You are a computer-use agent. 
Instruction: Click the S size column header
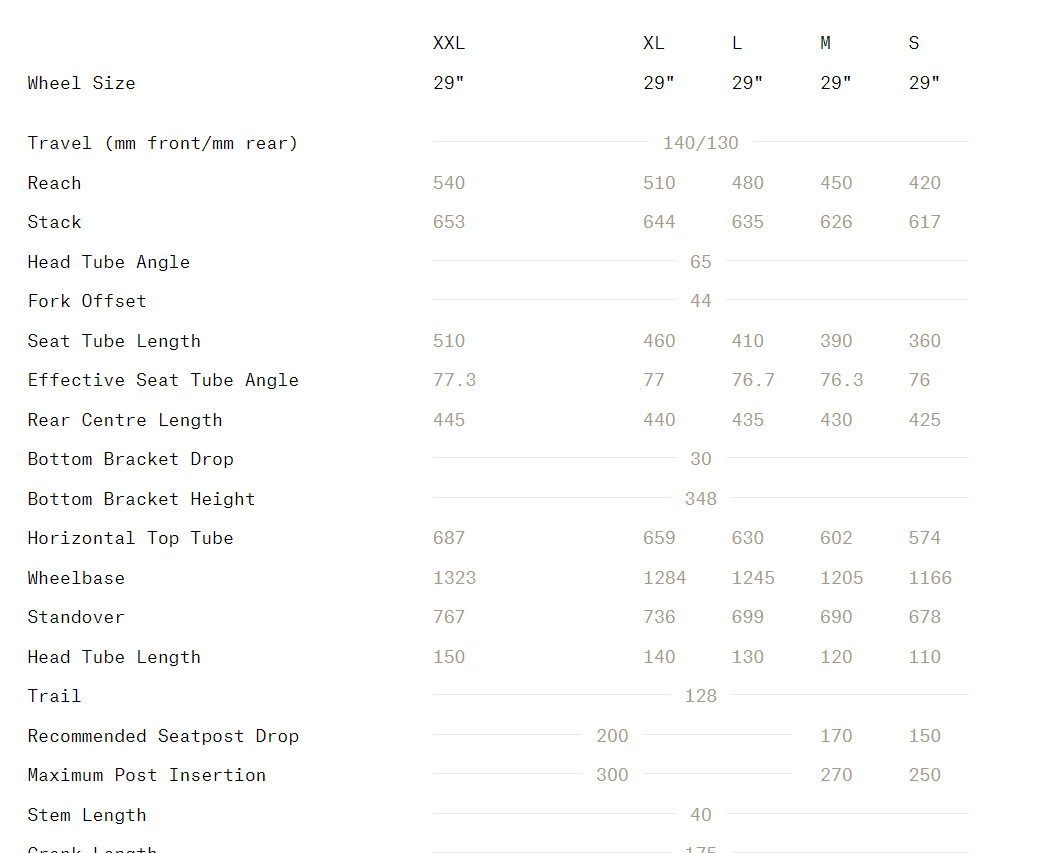pyautogui.click(x=914, y=43)
